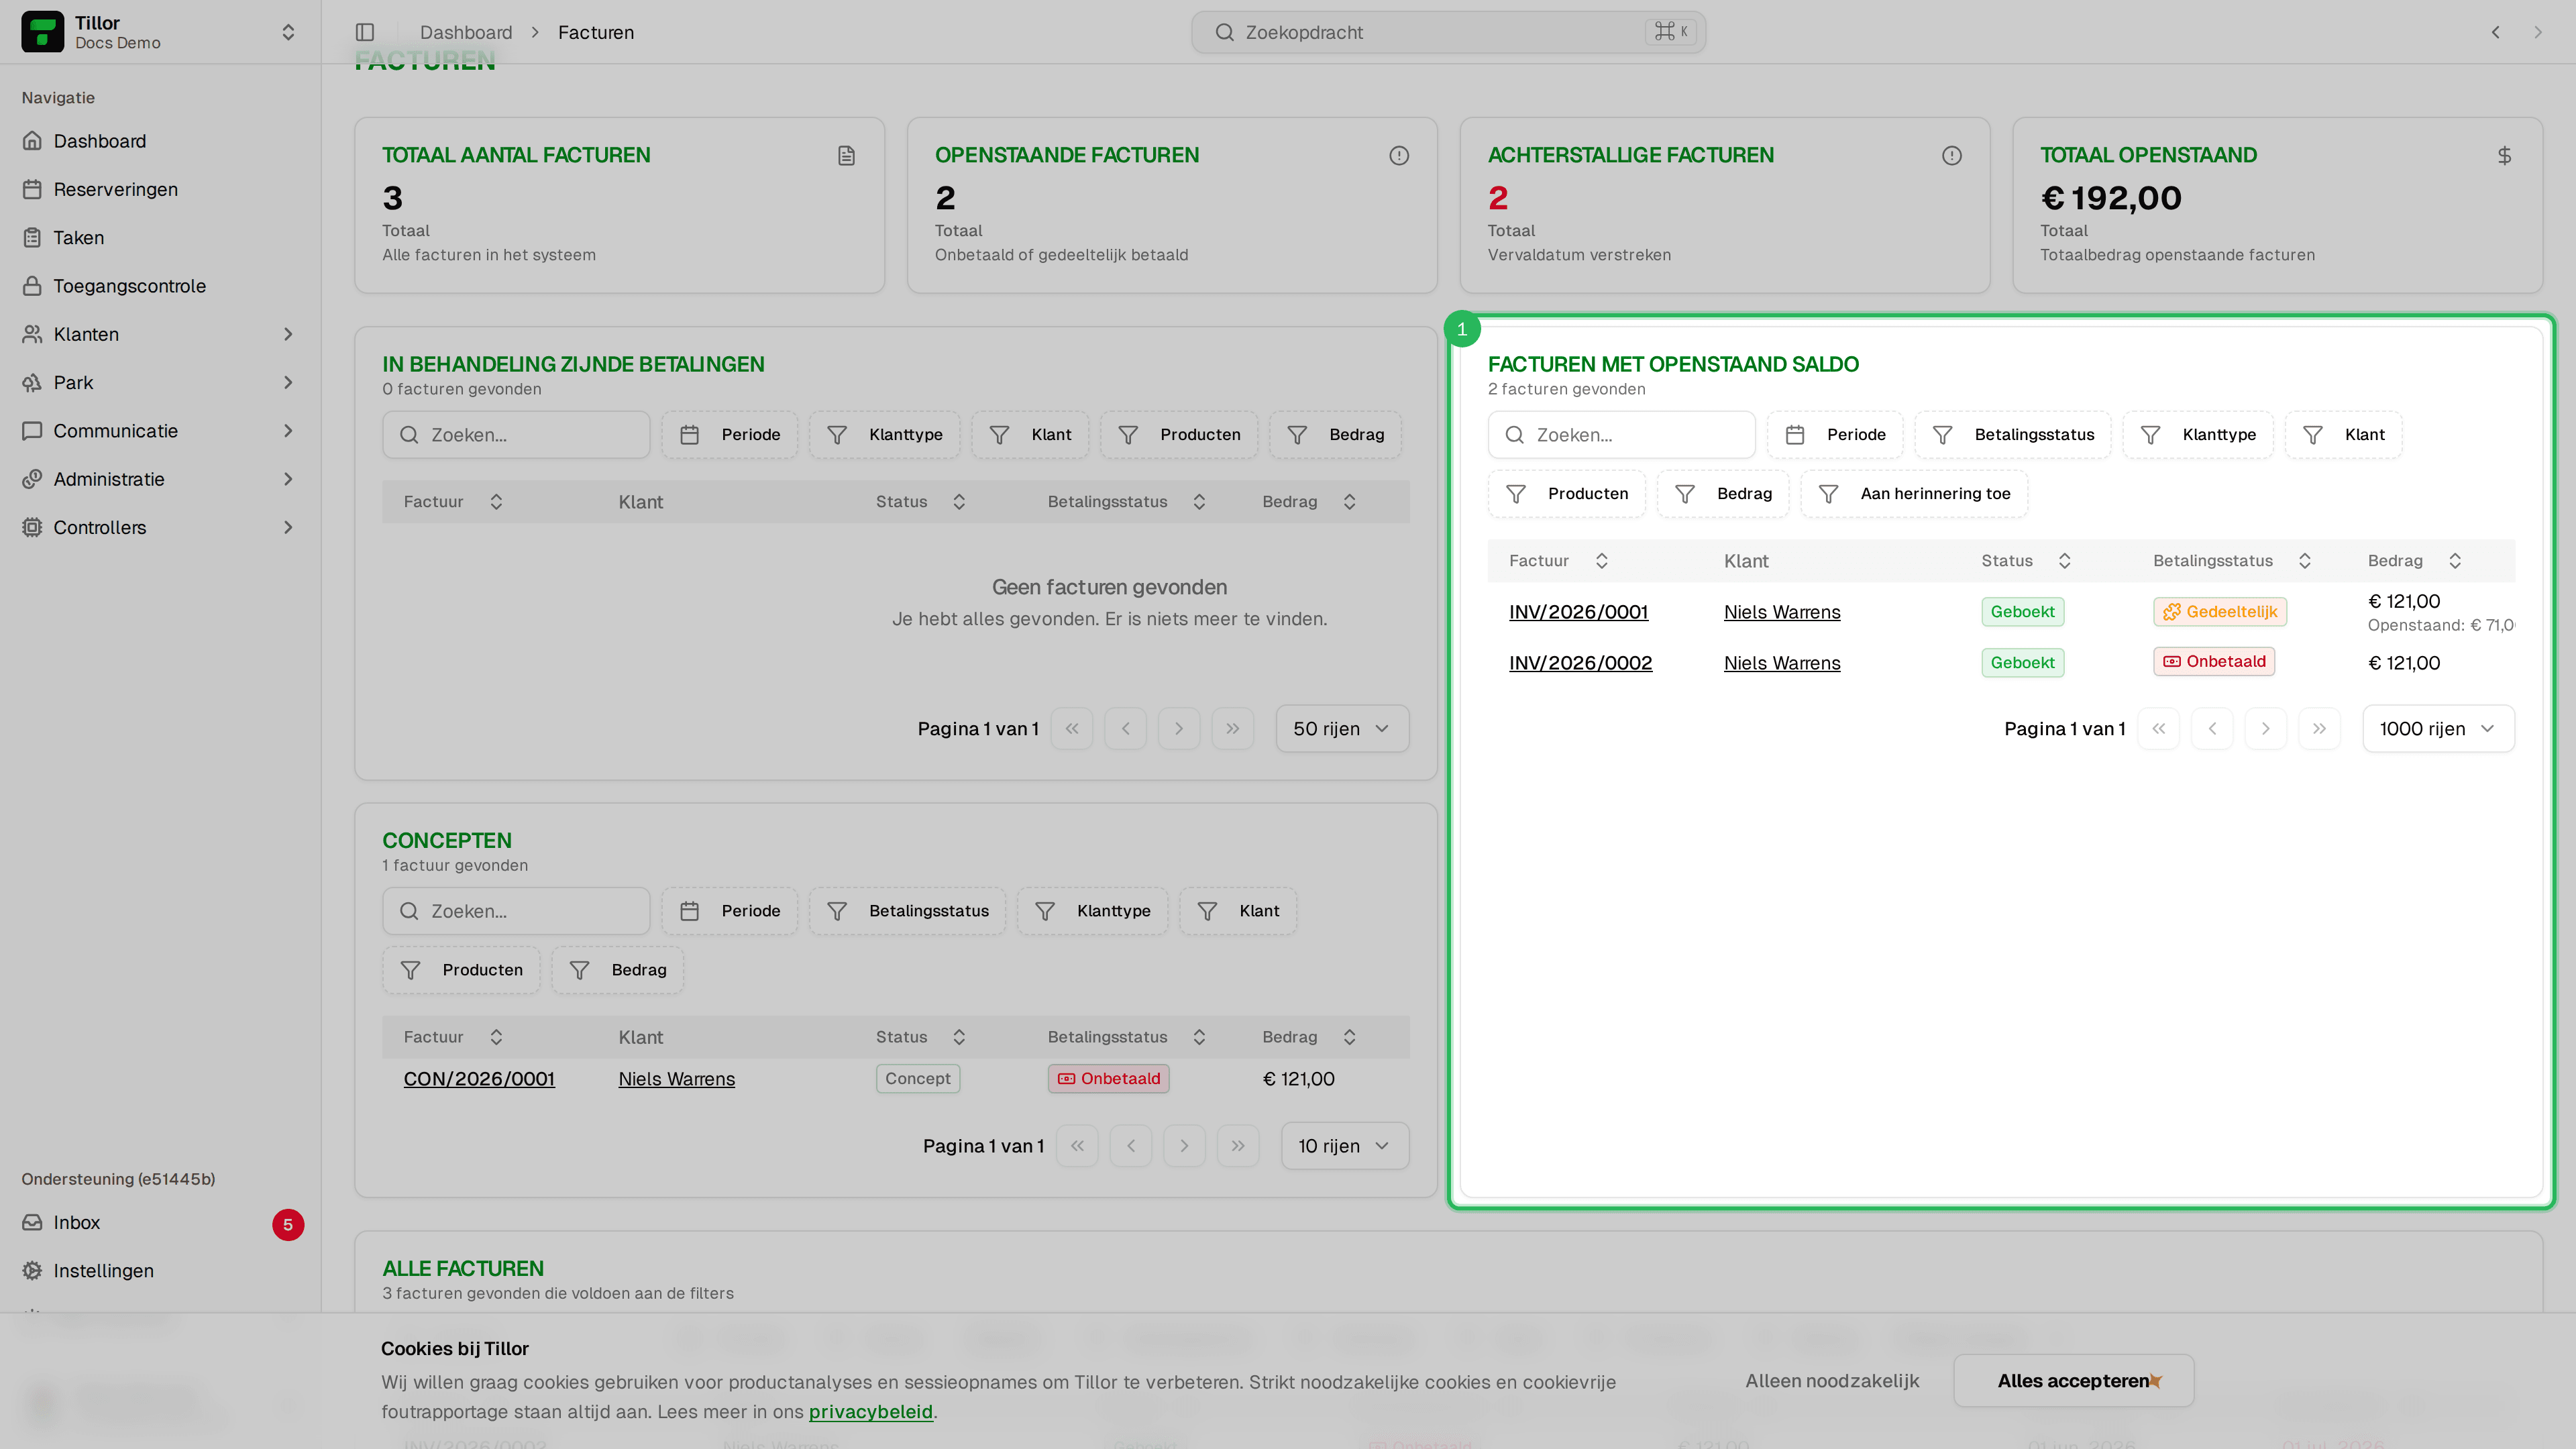The image size is (2576, 1449).
Task: Open the Tillor workspace switcher
Action: 160,32
